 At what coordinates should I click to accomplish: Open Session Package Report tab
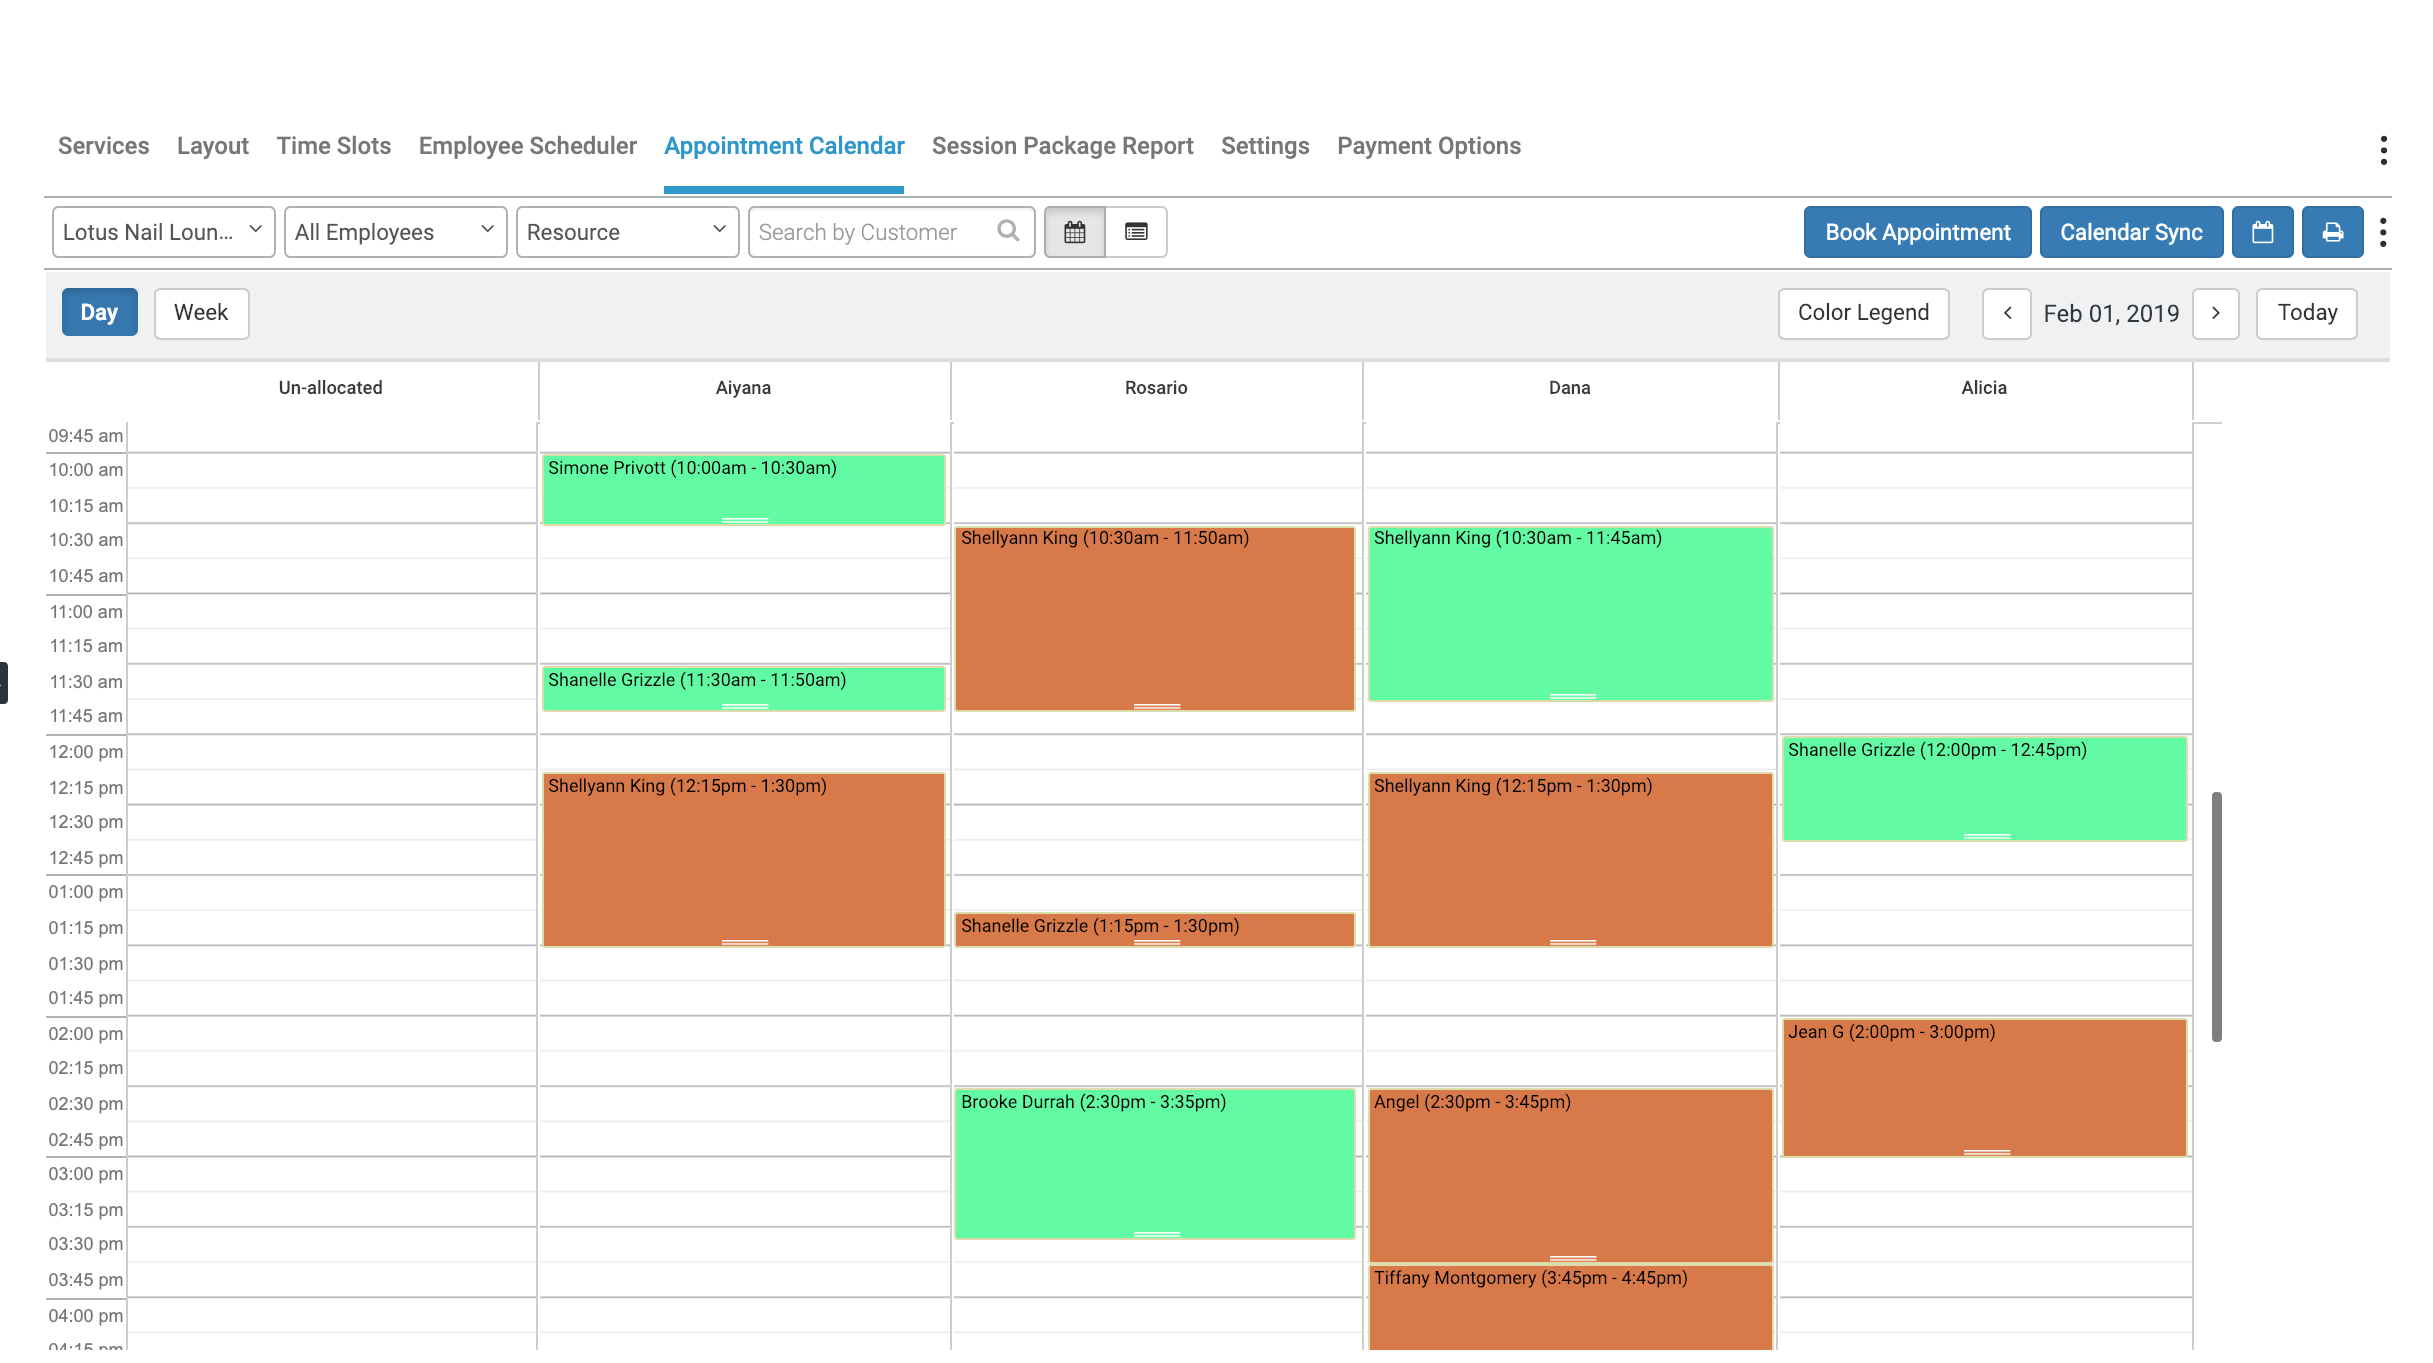point(1062,146)
